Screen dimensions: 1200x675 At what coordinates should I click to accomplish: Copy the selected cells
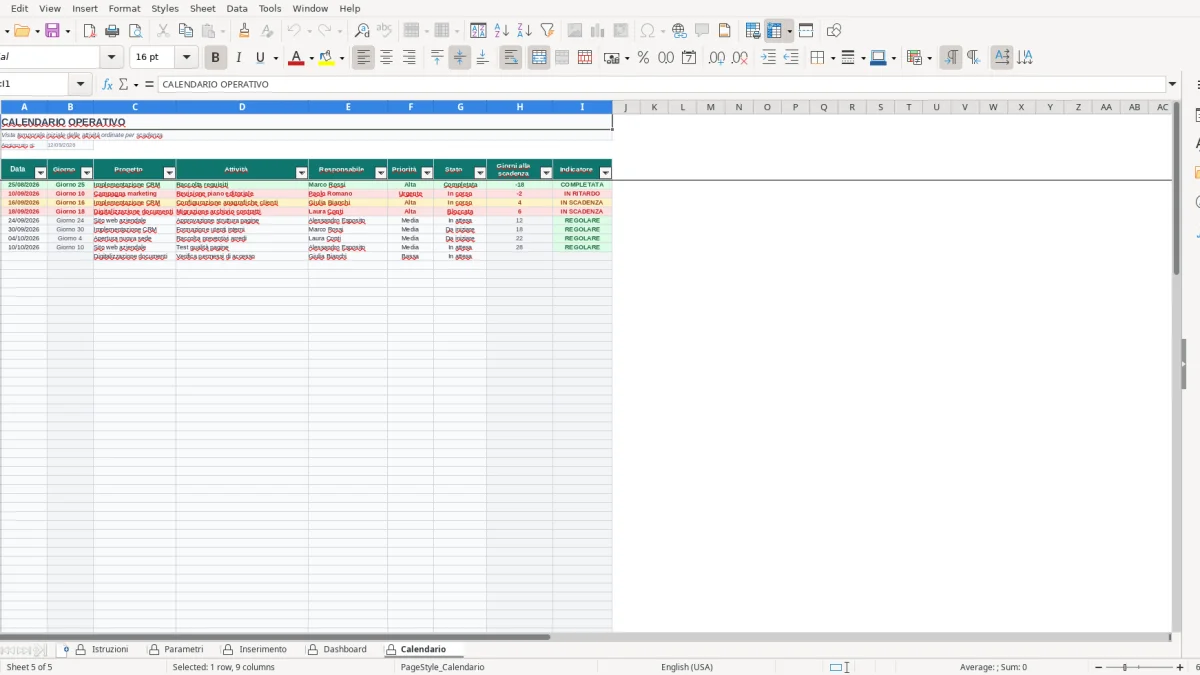pyautogui.click(x=185, y=31)
